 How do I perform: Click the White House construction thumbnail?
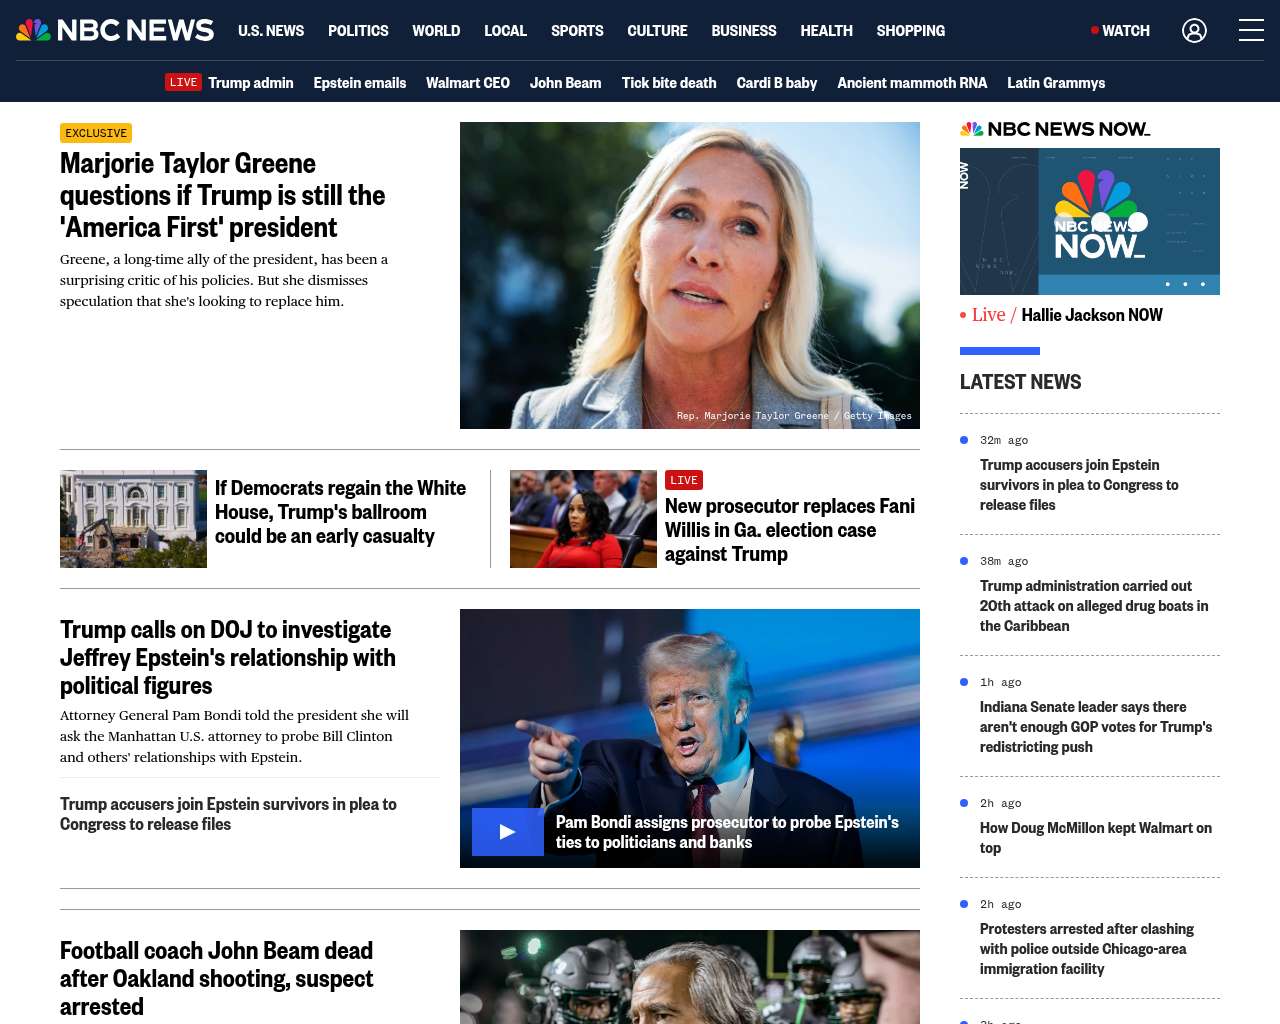pos(133,519)
